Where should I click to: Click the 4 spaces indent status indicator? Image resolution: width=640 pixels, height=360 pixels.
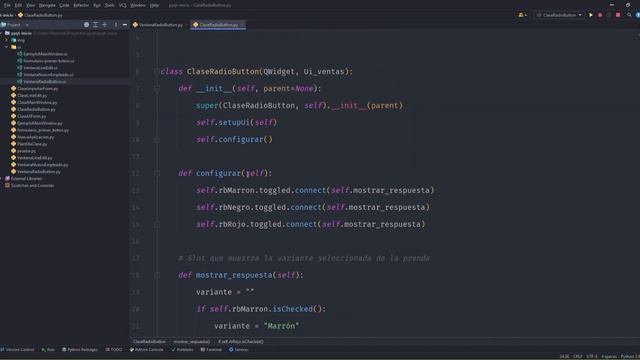(609, 357)
